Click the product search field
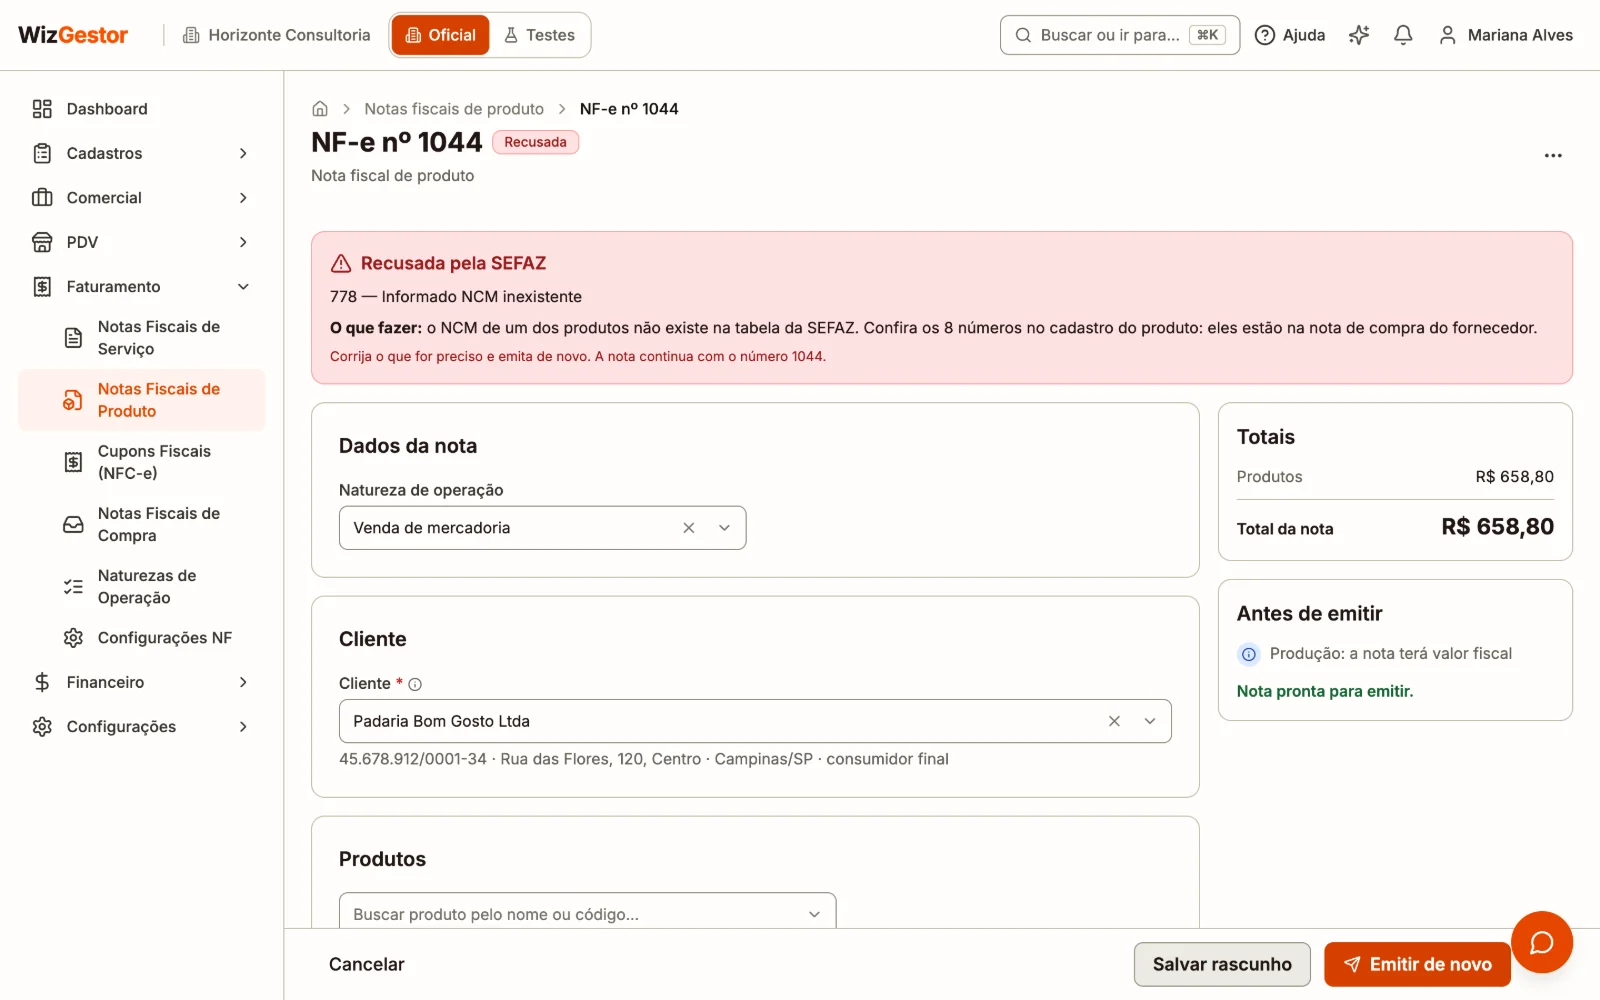 587,912
